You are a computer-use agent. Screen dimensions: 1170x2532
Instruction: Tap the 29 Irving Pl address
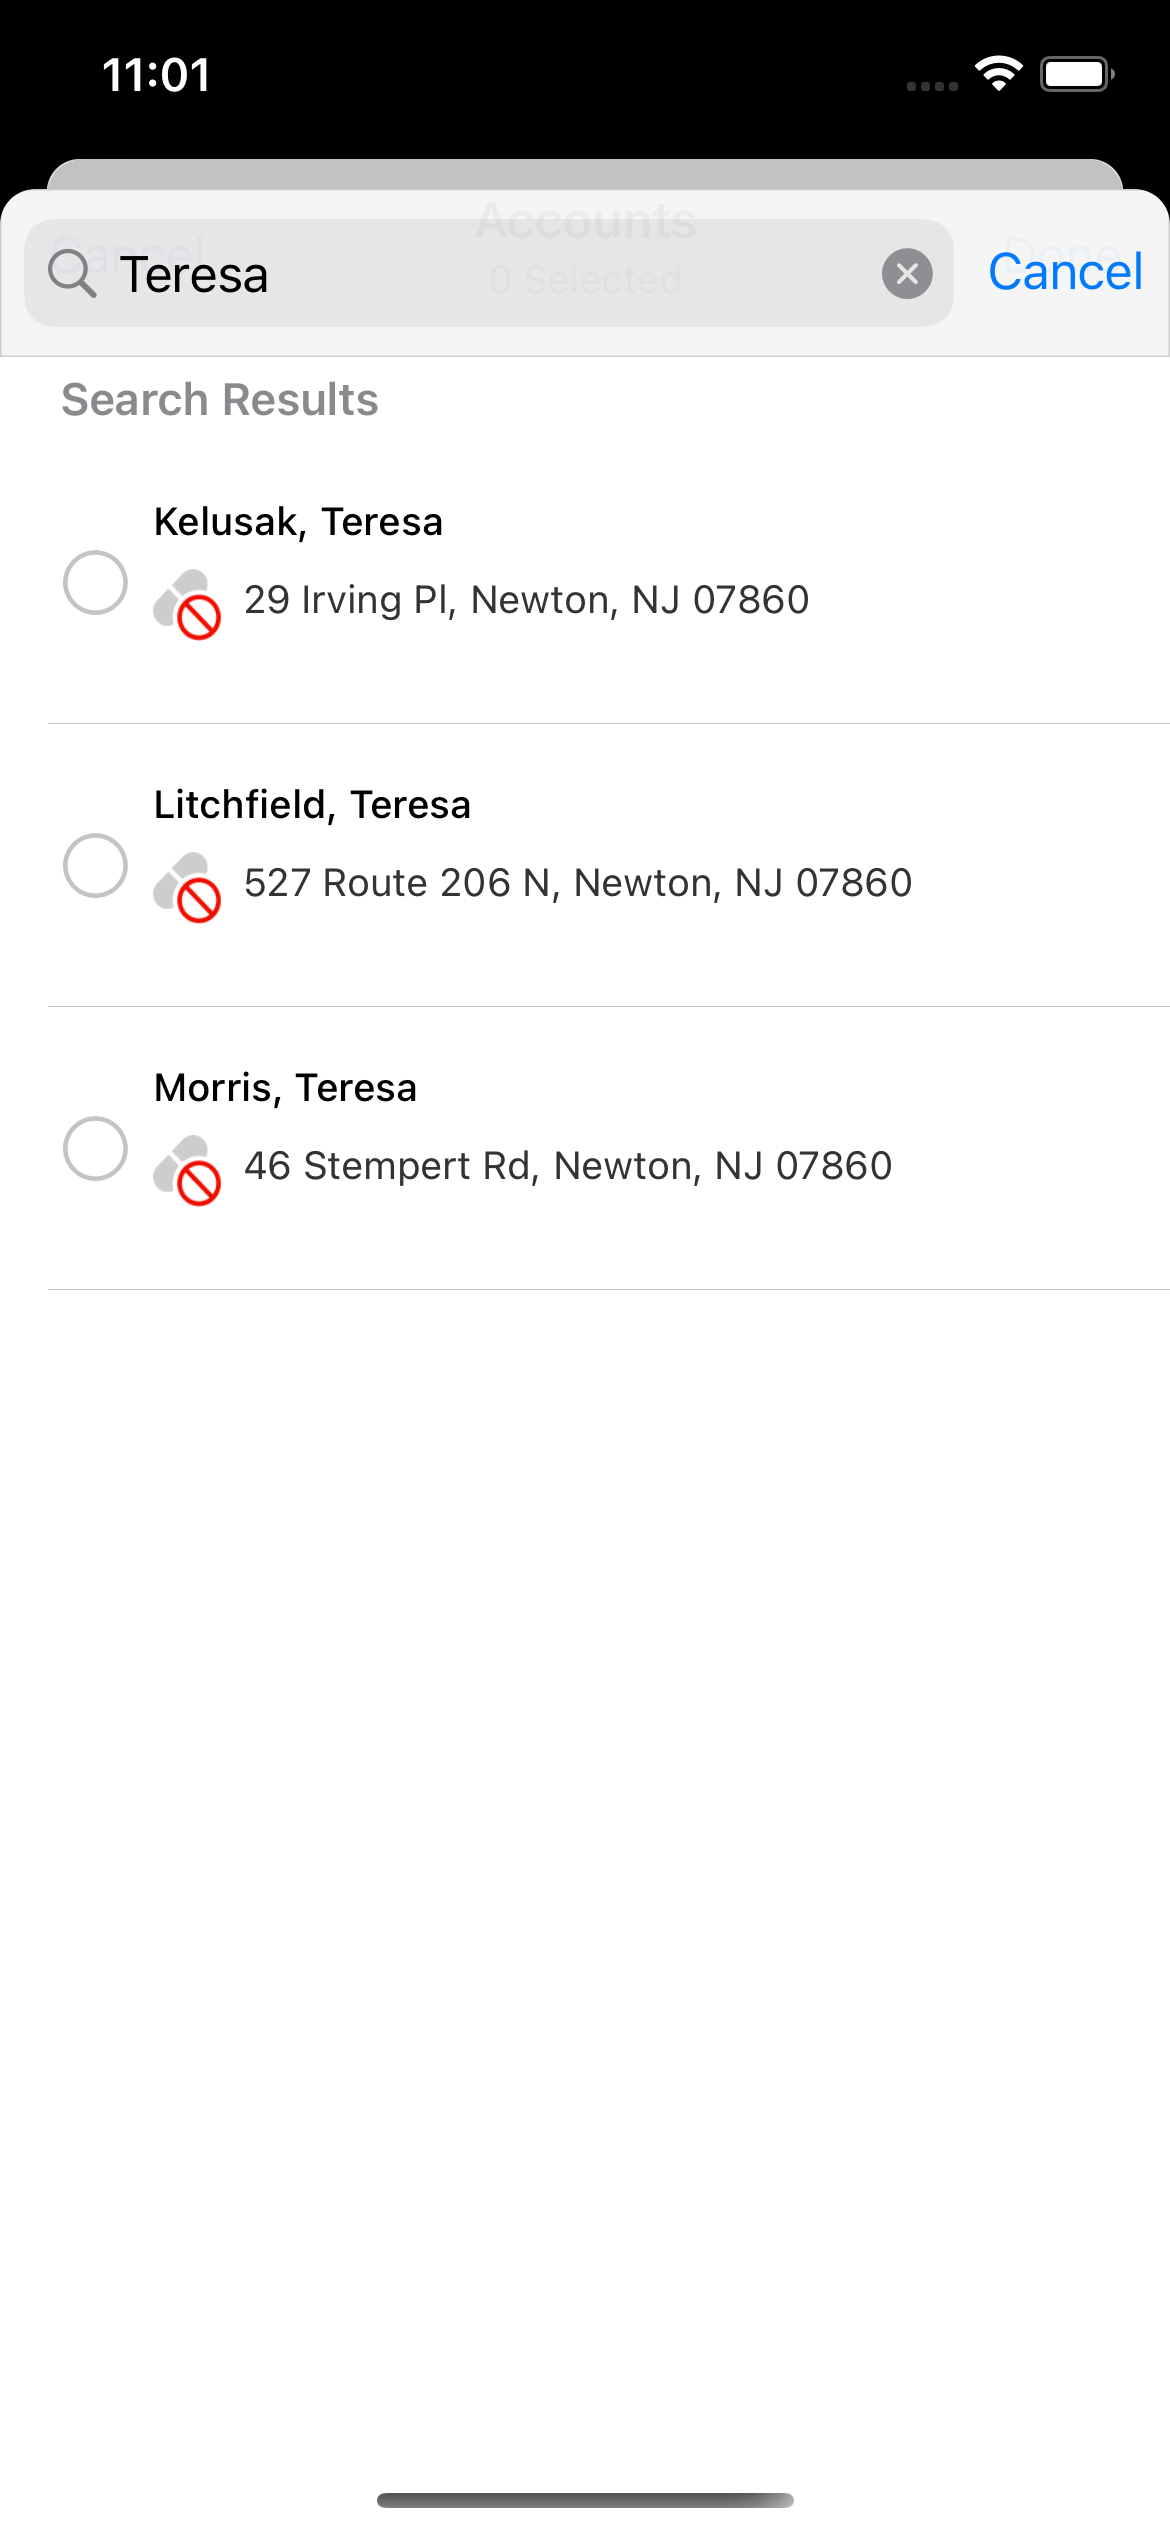526,600
